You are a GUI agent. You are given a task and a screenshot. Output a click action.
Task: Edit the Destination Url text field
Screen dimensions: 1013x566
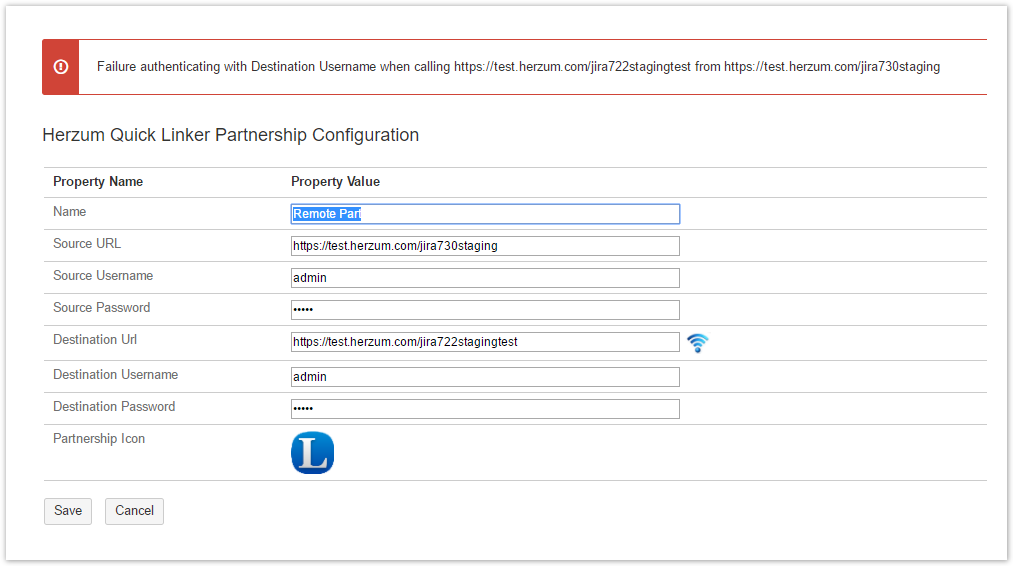pos(485,342)
